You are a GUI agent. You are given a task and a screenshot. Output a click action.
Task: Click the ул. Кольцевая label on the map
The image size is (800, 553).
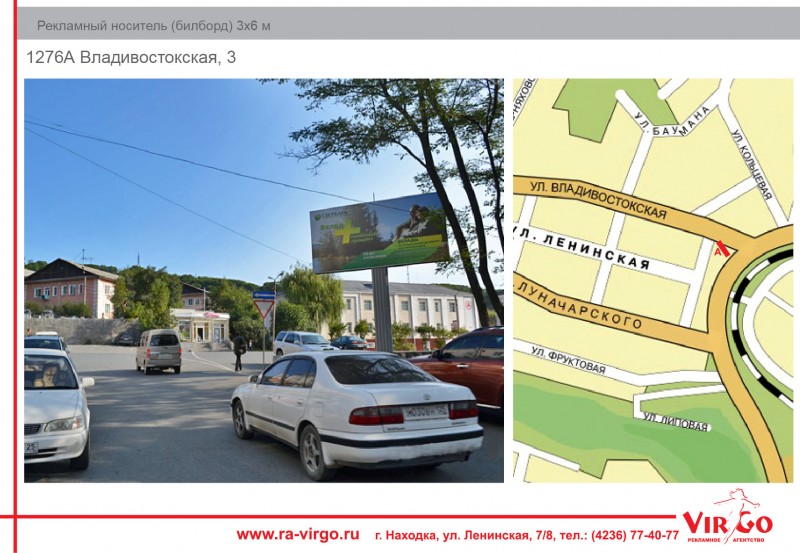coord(750,163)
